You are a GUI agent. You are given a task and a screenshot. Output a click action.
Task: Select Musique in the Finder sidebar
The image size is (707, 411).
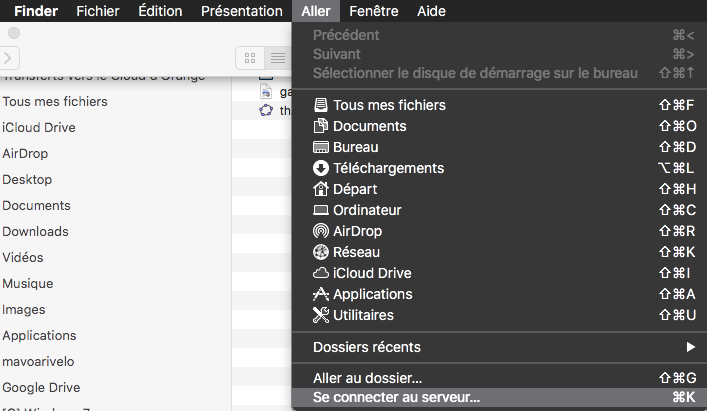28,283
